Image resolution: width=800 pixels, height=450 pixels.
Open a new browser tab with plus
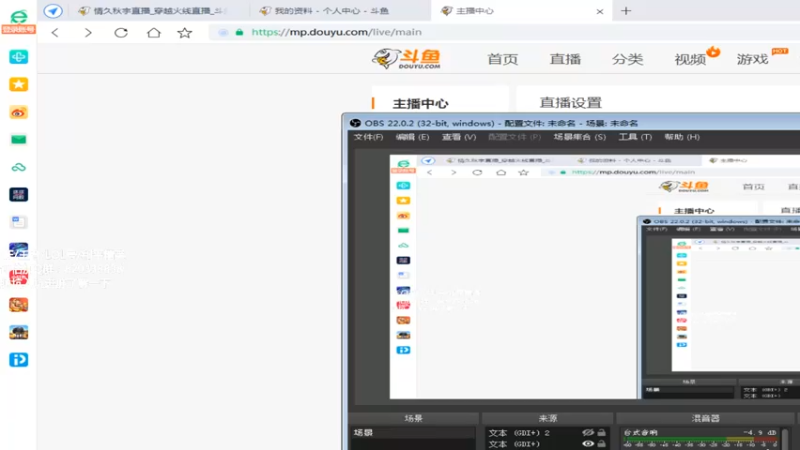tap(626, 11)
